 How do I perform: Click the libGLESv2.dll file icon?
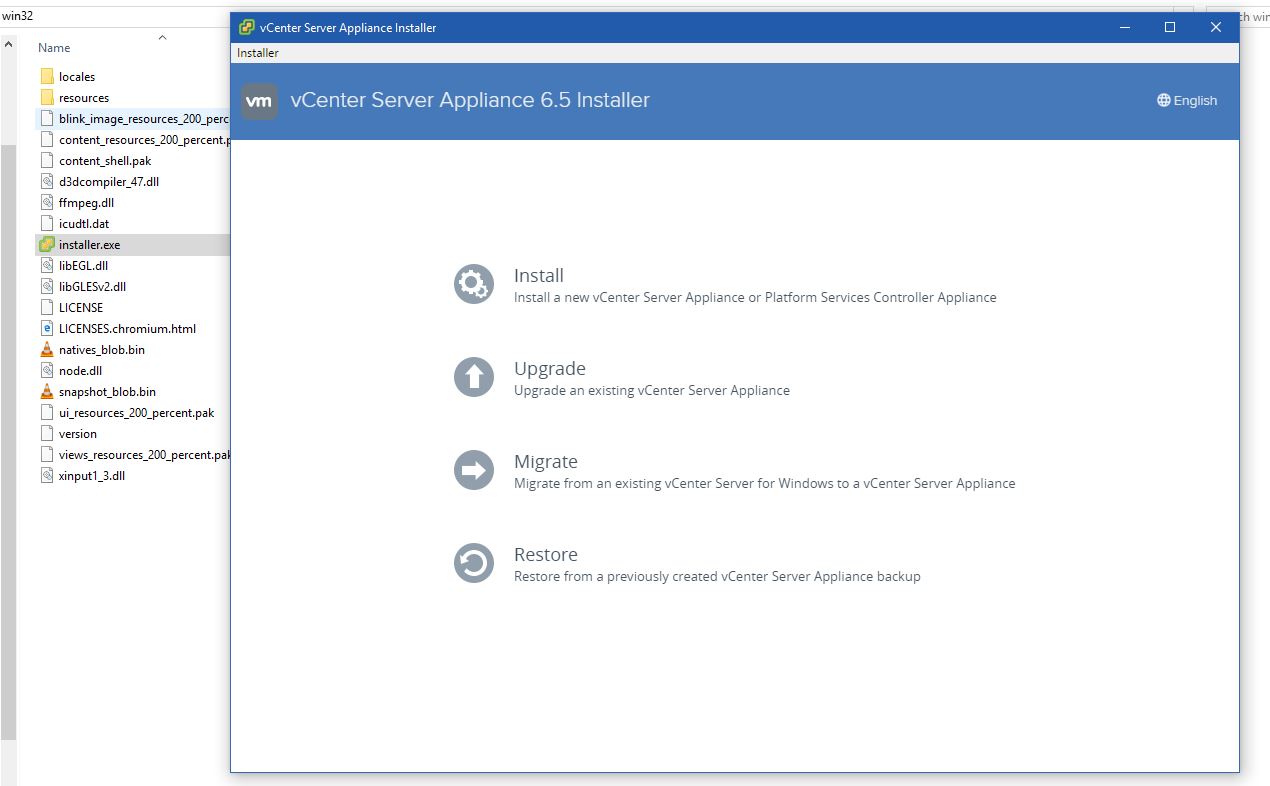click(47, 286)
